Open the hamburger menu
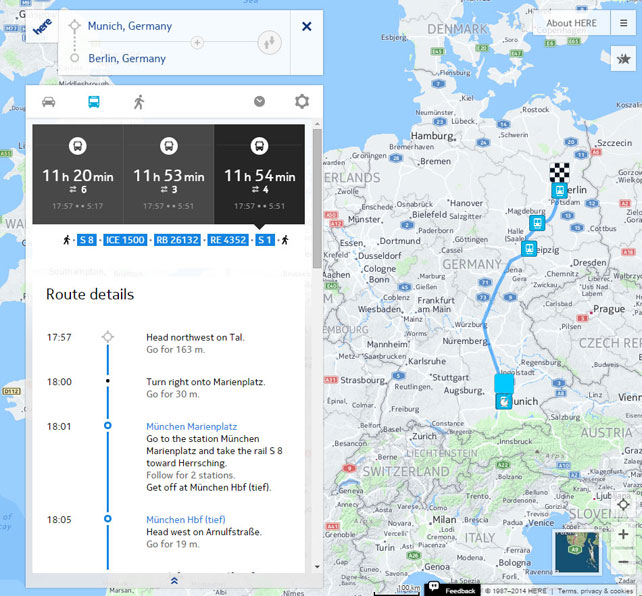The width and height of the screenshot is (642, 596). point(623,24)
